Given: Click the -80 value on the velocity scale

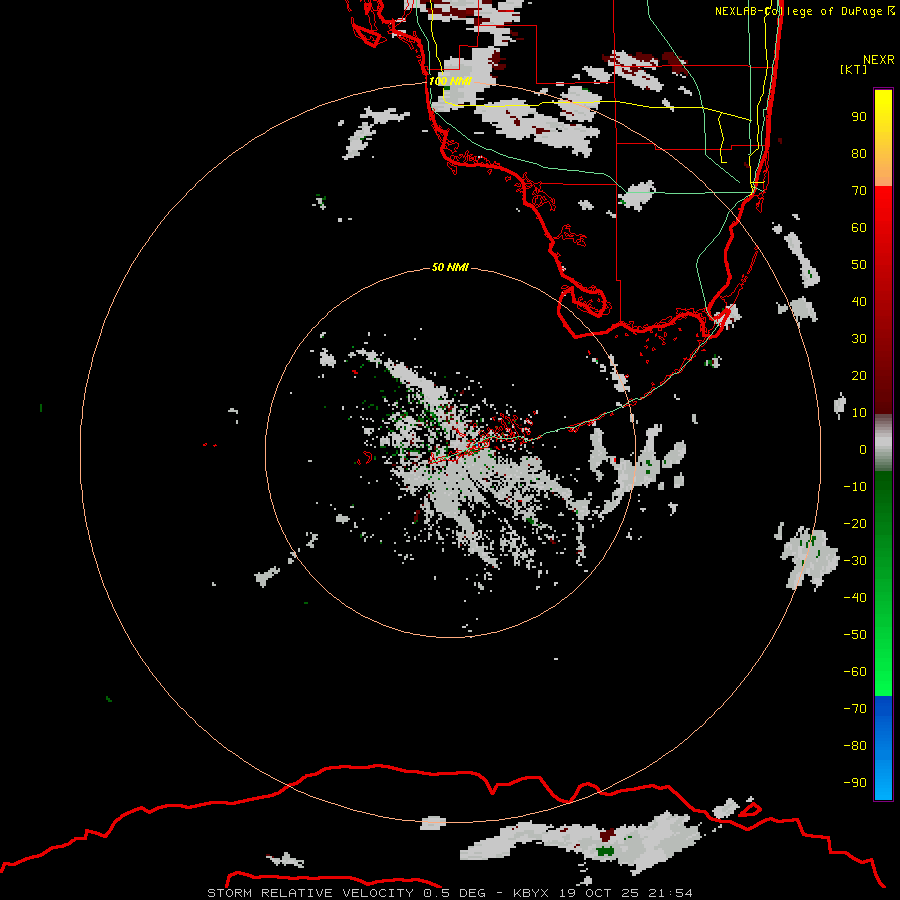Looking at the screenshot, I should pyautogui.click(x=855, y=746).
